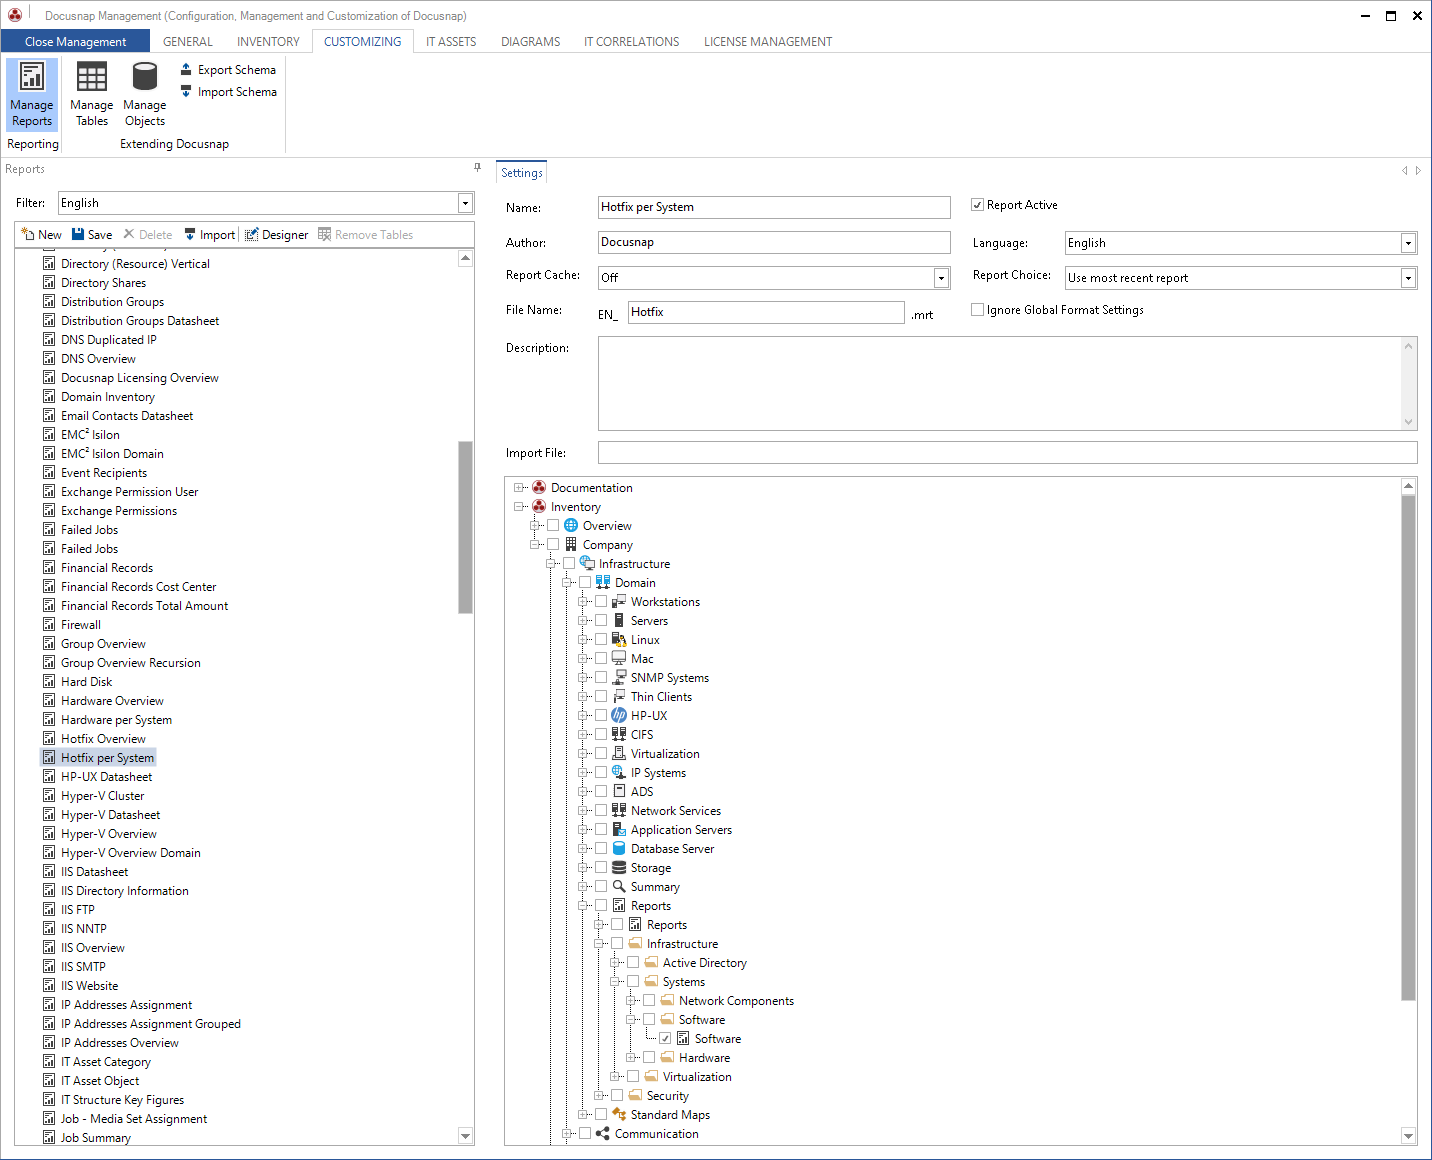
Task: Click the Settings tab label
Action: point(522,172)
